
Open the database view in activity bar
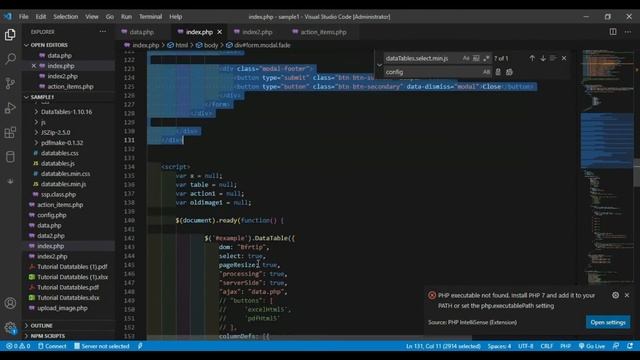tap(10, 157)
